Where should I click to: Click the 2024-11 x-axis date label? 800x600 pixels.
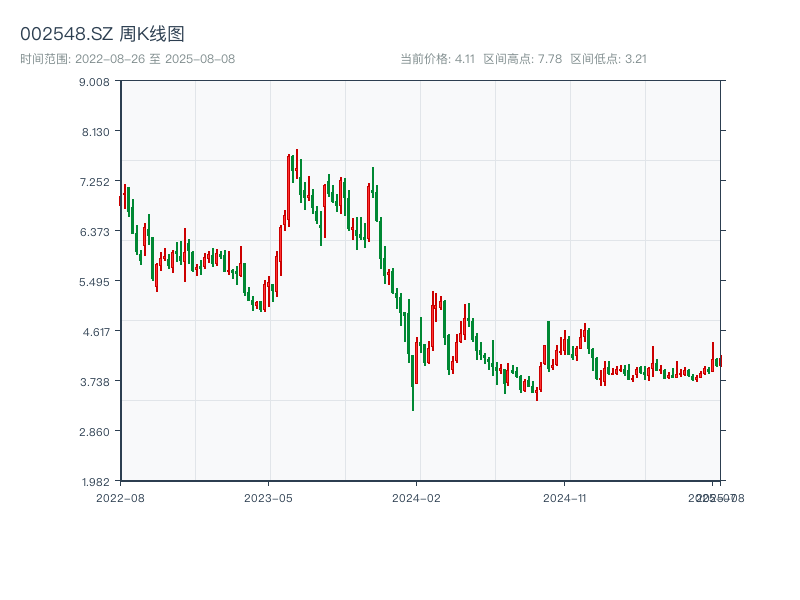[565, 497]
